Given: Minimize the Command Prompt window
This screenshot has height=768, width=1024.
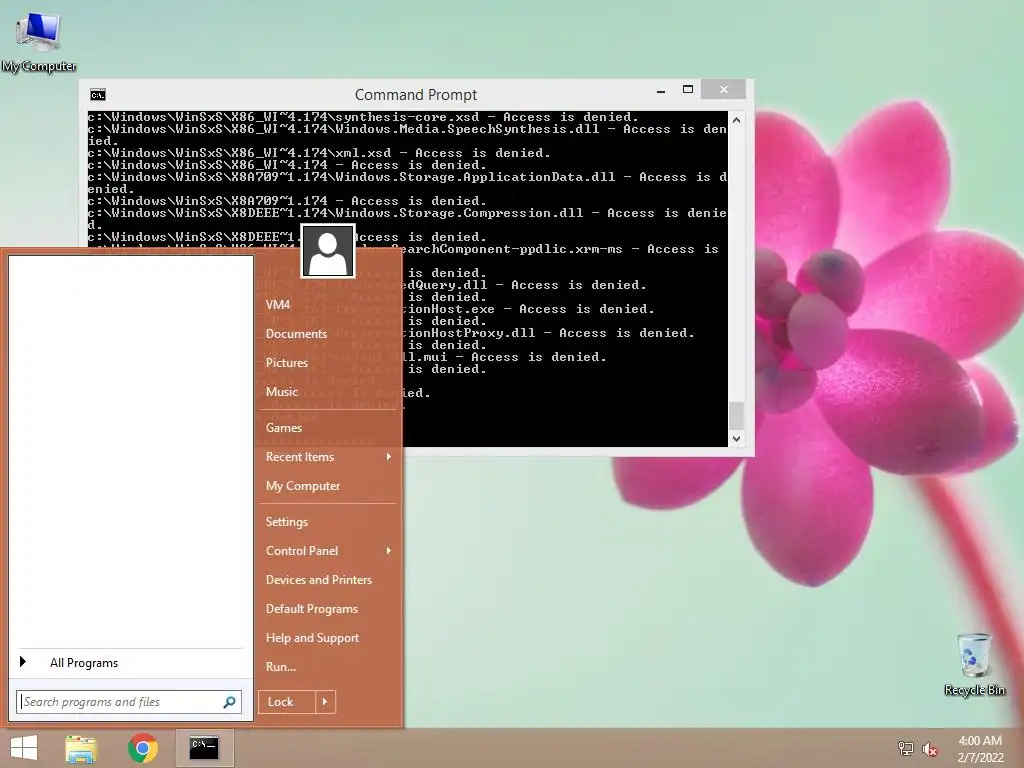Looking at the screenshot, I should pos(661,91).
